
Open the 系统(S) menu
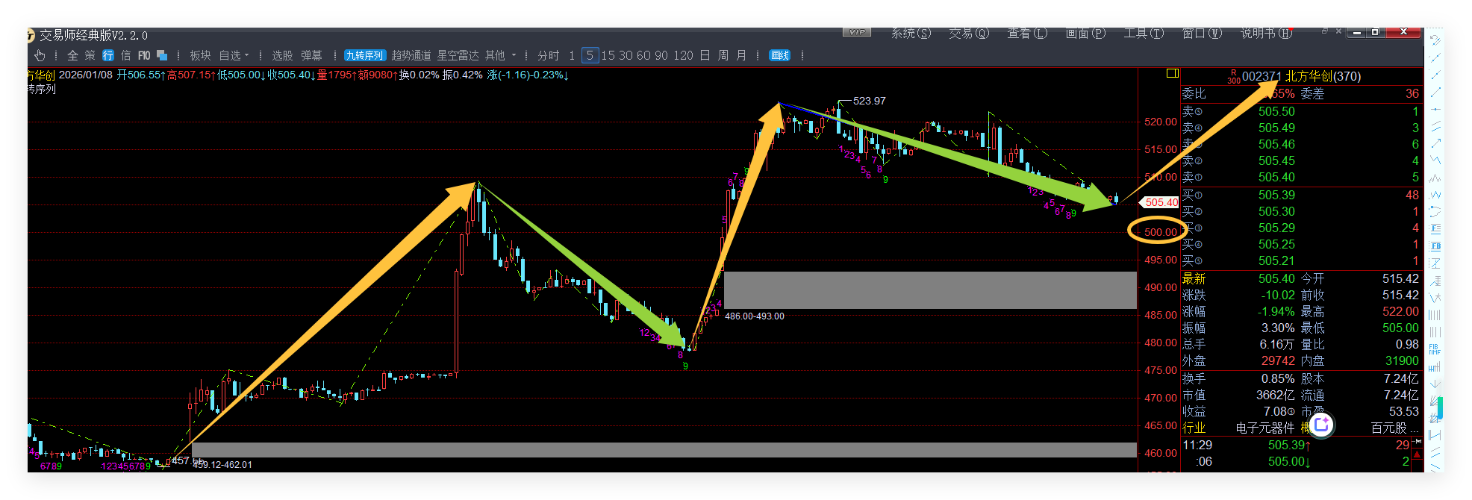point(910,33)
